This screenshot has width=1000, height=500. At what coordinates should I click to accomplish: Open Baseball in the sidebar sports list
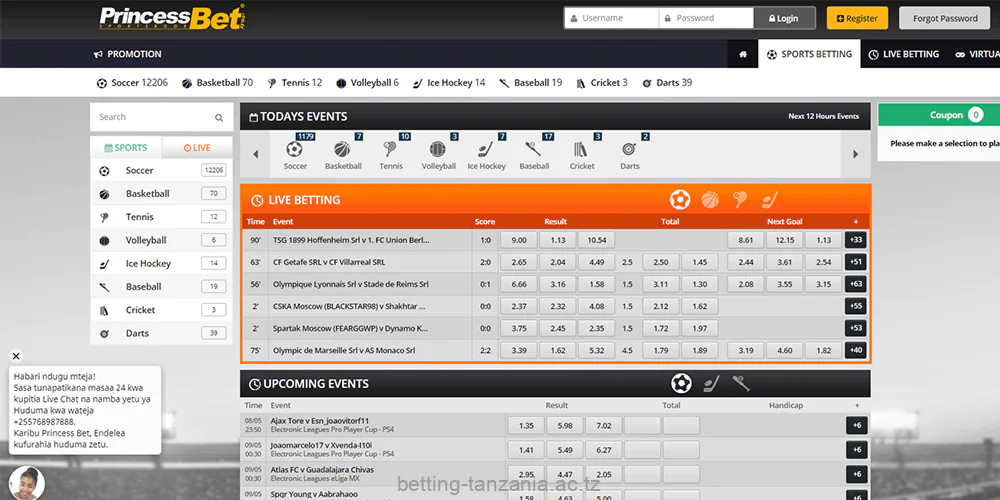coord(161,287)
